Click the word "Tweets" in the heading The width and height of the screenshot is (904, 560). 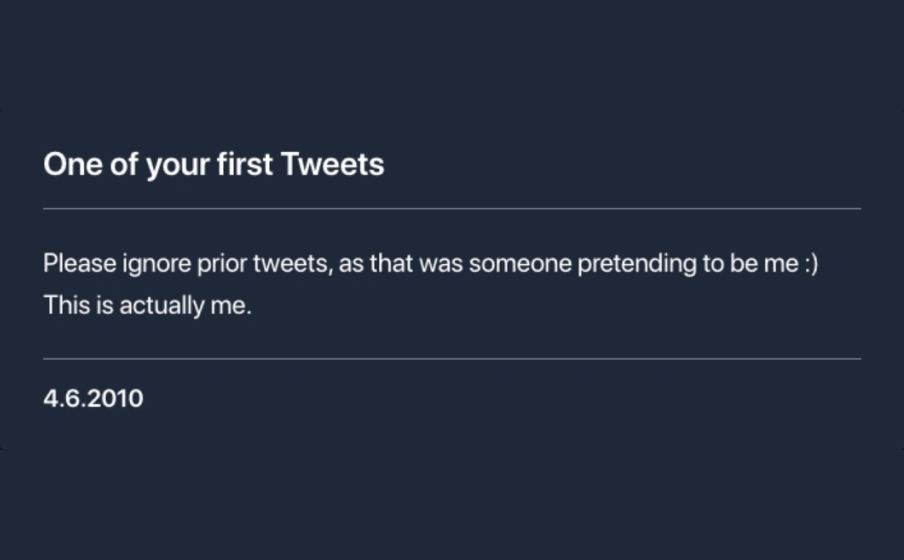coord(333,165)
